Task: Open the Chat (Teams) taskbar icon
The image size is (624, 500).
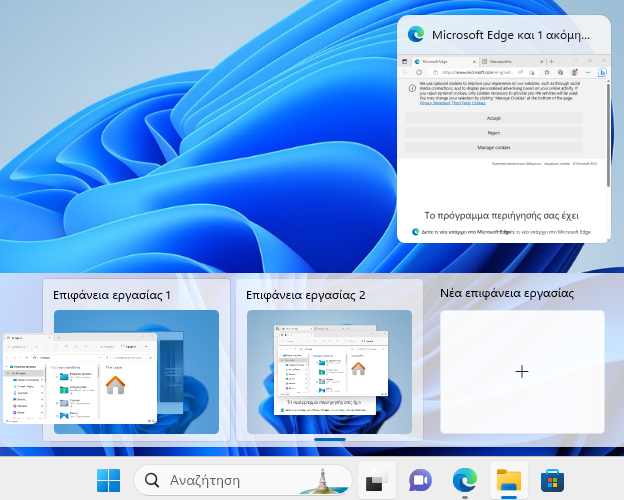Action: [x=420, y=480]
